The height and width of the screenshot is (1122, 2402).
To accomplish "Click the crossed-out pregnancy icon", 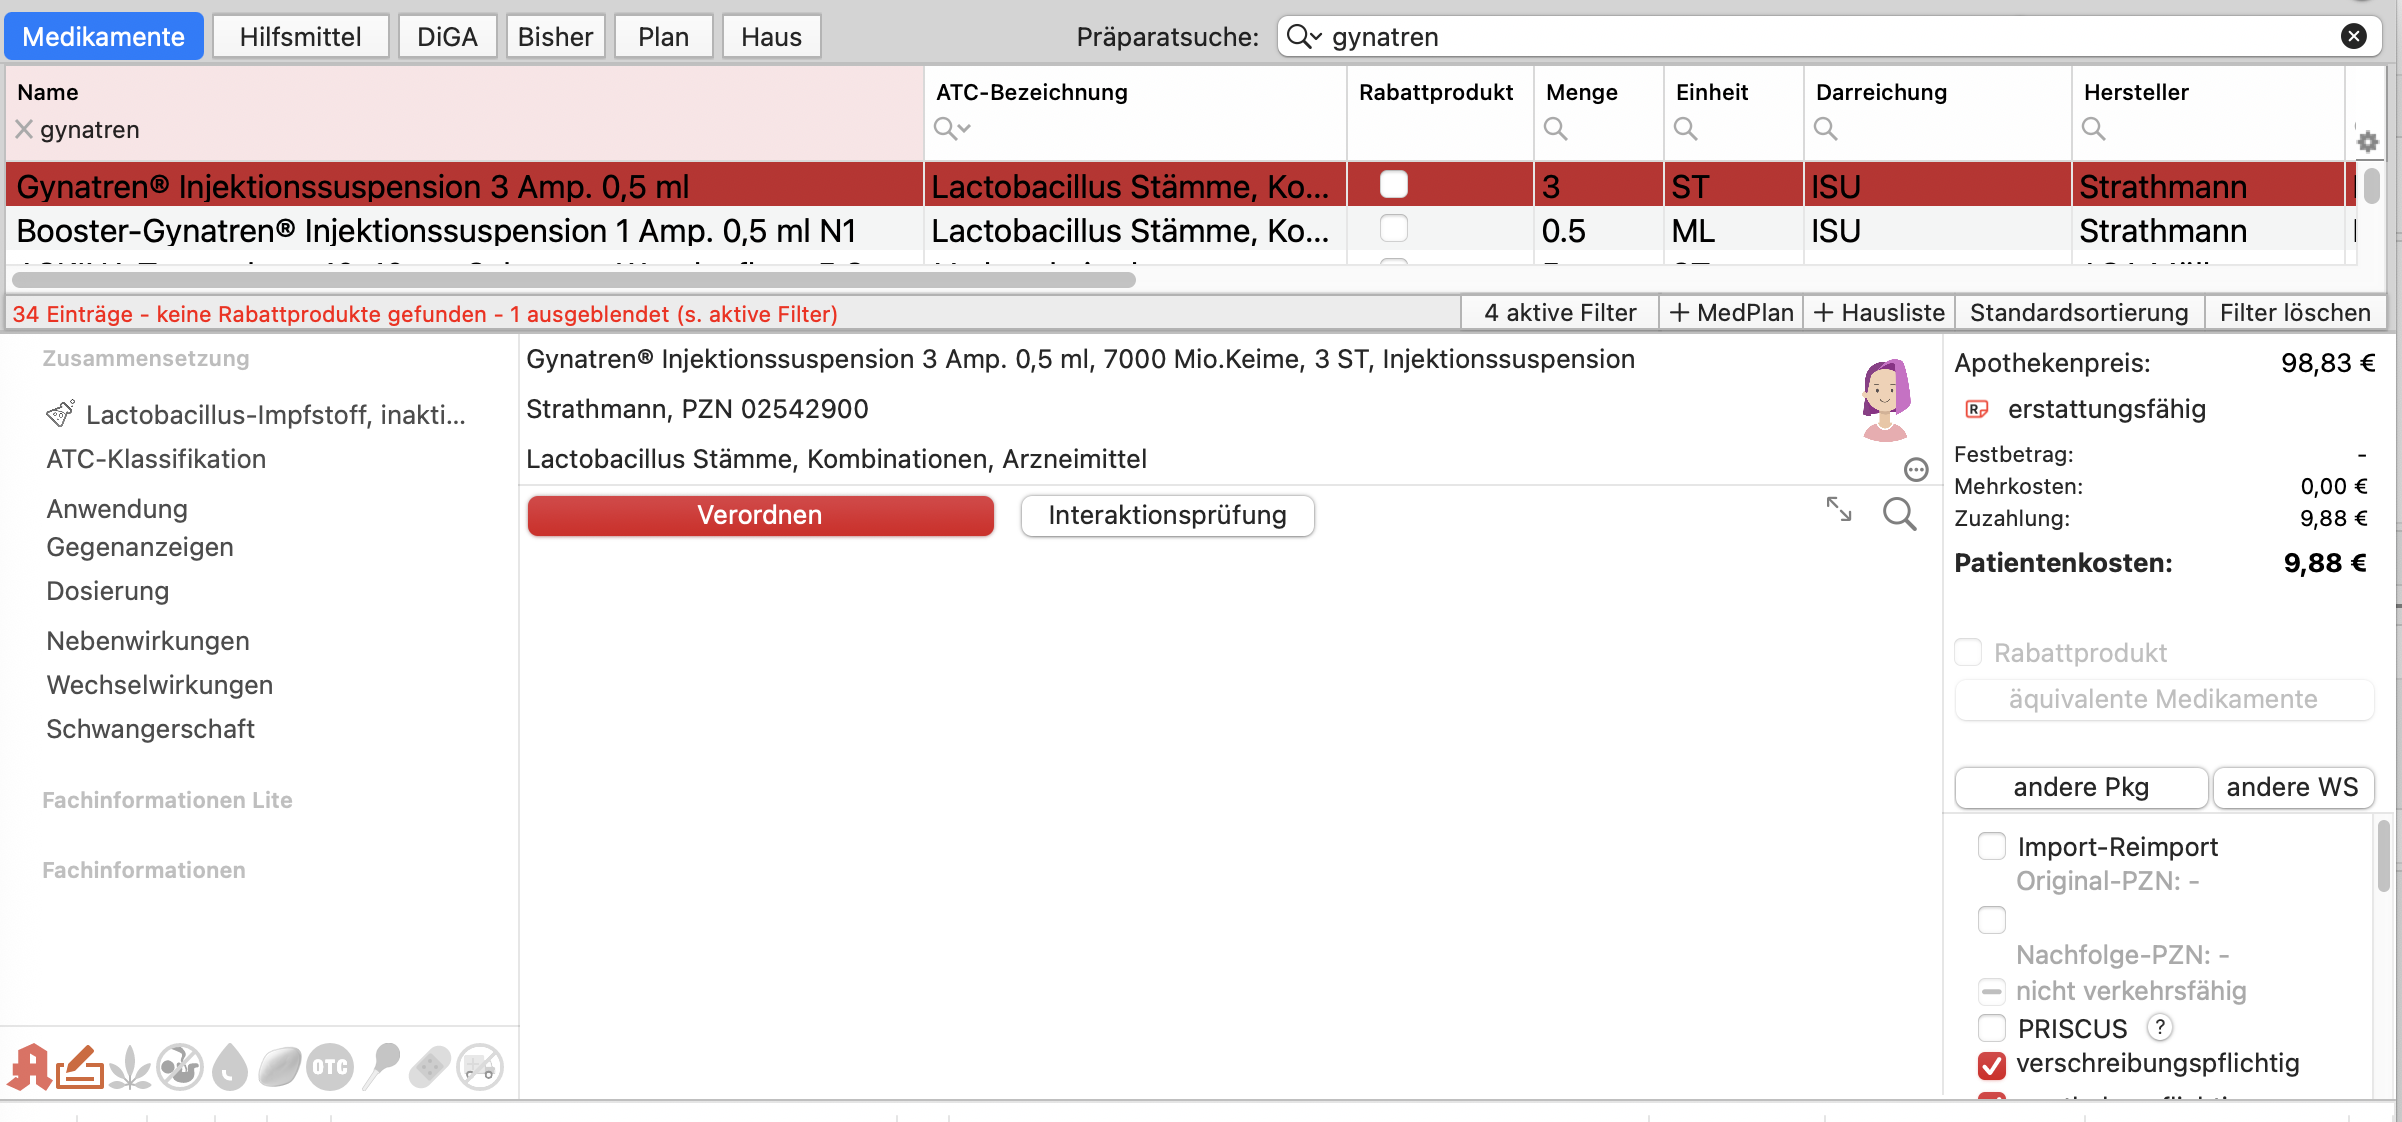I will 180,1067.
